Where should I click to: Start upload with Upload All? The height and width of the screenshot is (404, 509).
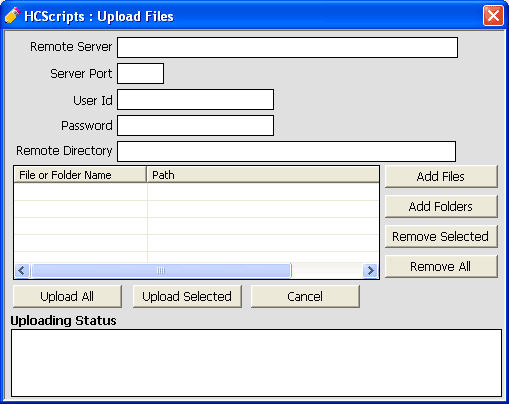click(x=67, y=296)
